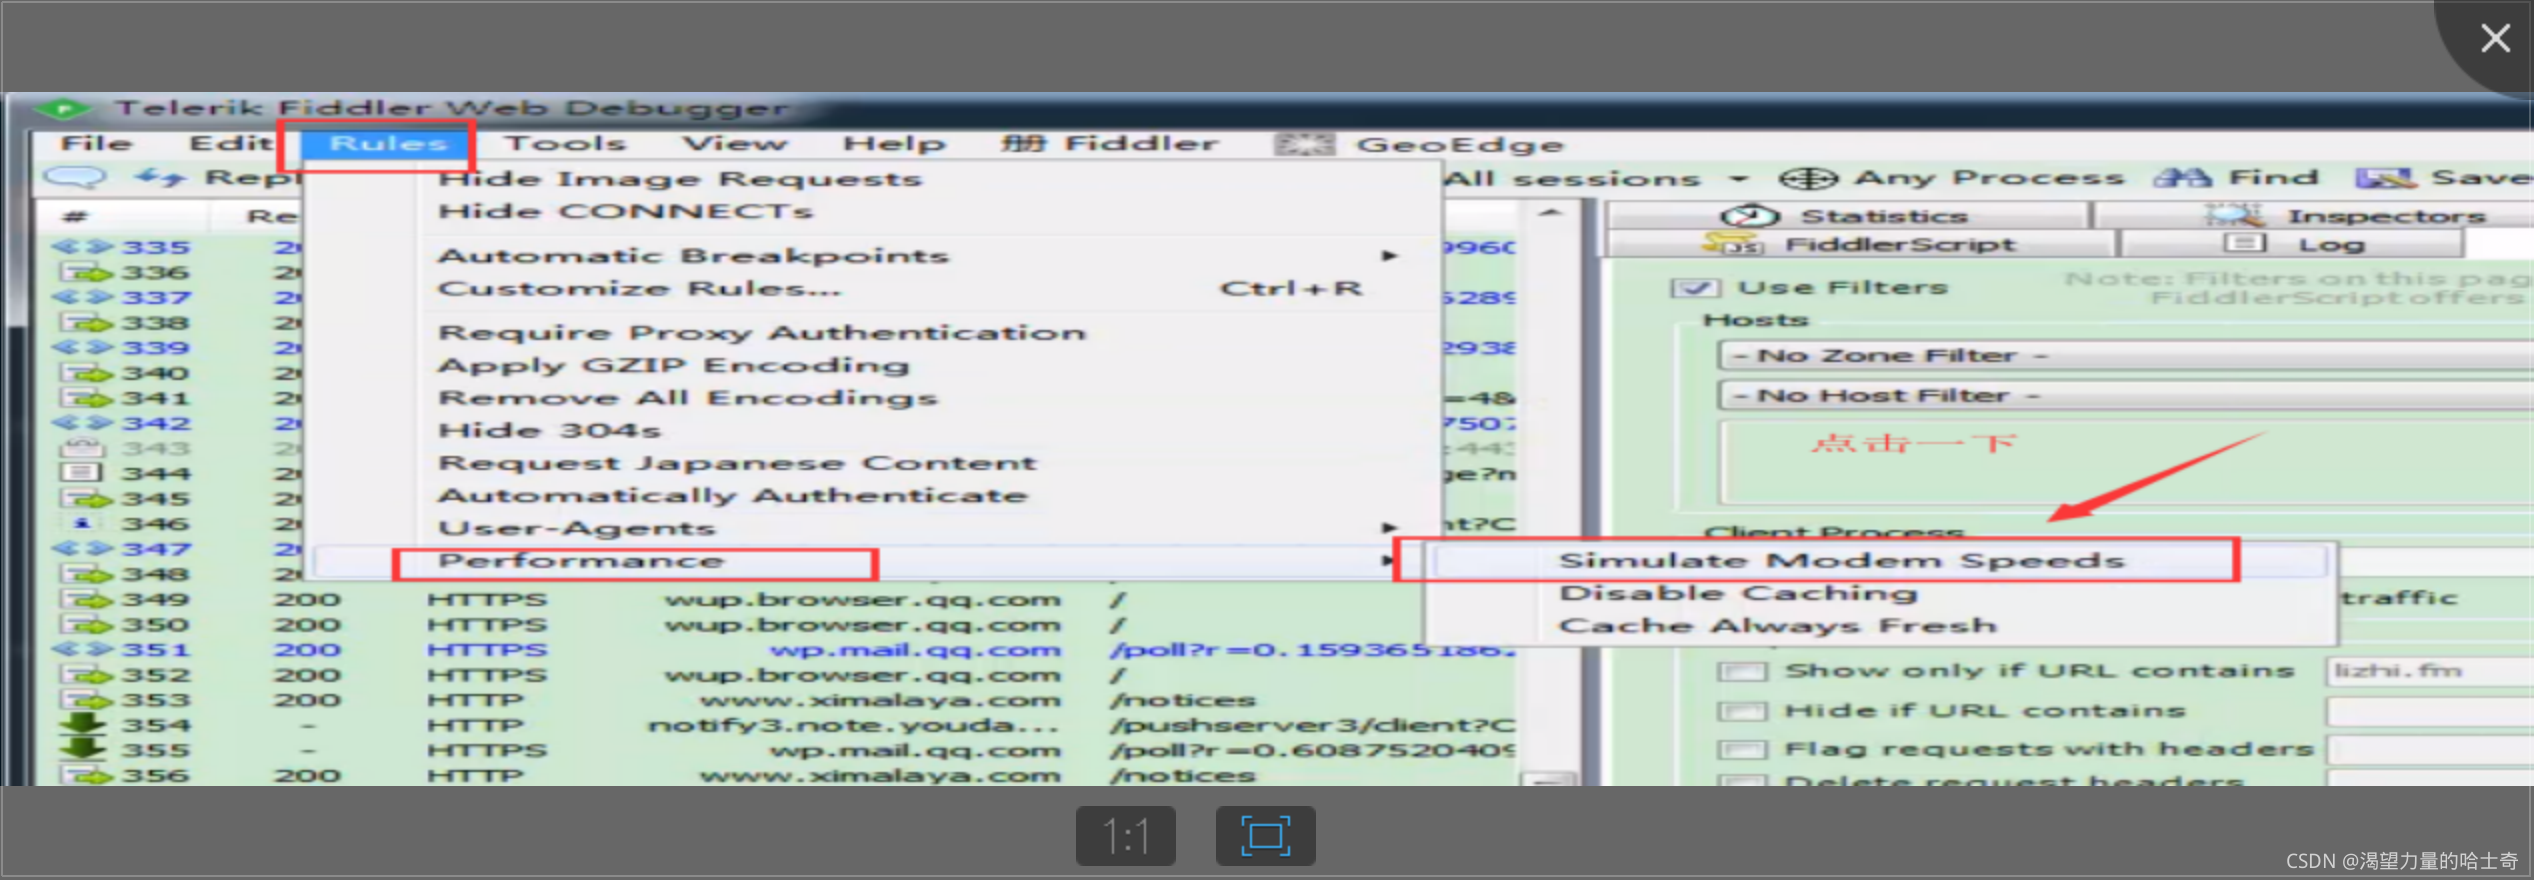The height and width of the screenshot is (880, 2534).
Task: Open the File menu
Action: (96, 144)
